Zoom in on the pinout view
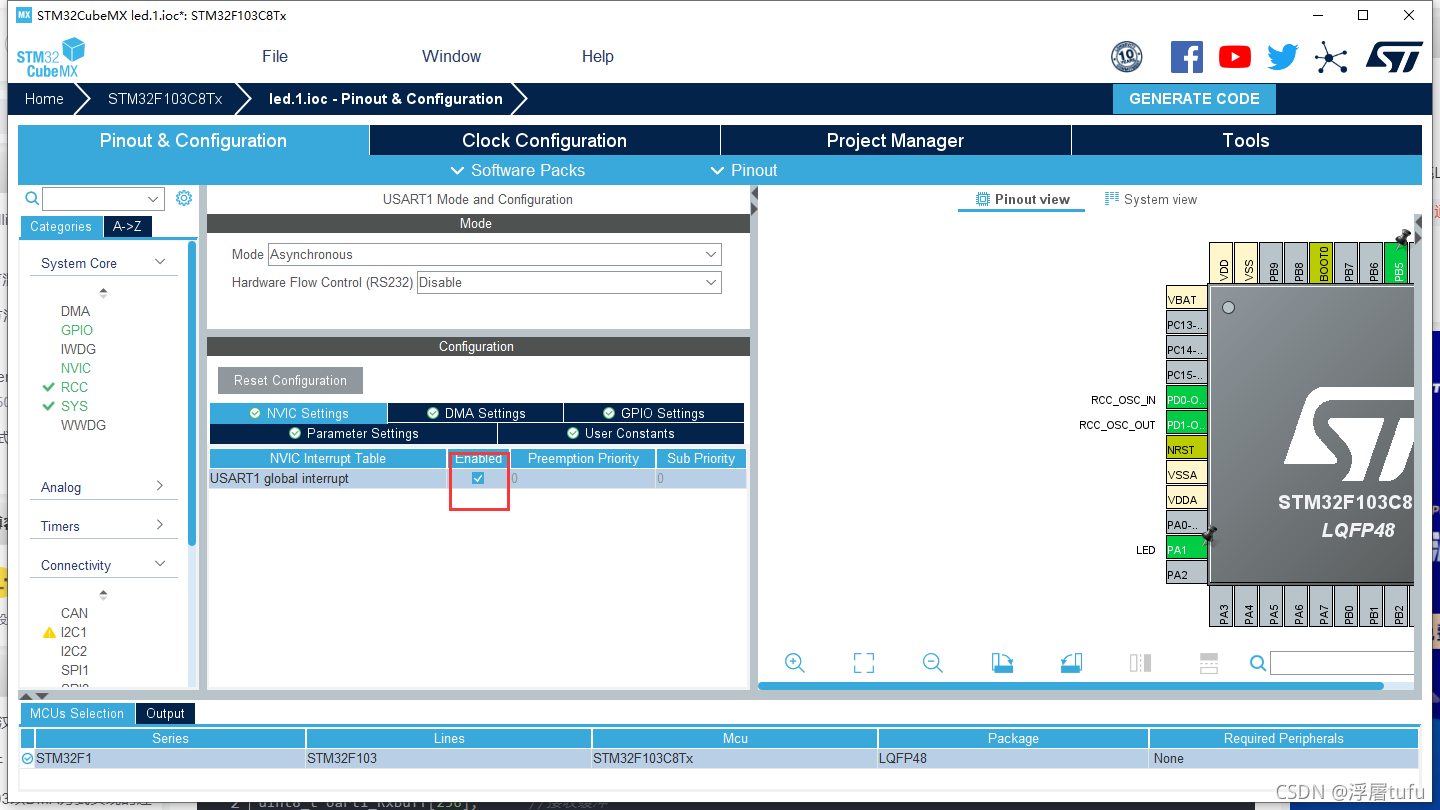Screen dimensions: 1440x810 pos(795,663)
